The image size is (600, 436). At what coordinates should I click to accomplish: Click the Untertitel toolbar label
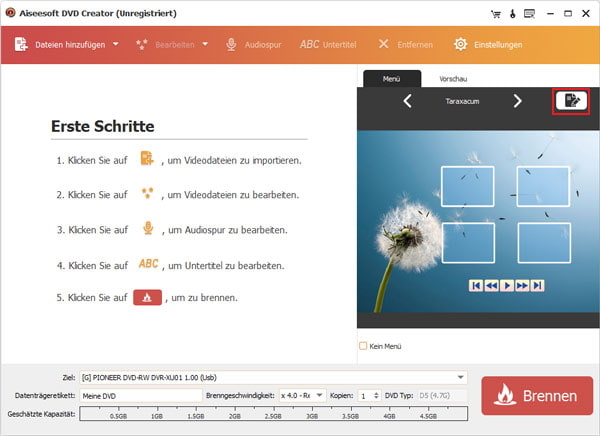coord(339,45)
